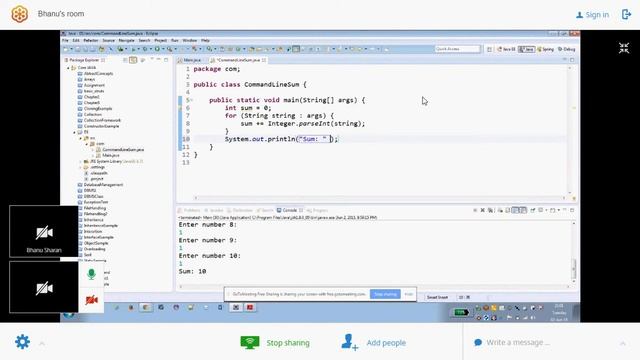Minimize the Console view panel
Screen dimensions: 640x360
tap(565, 210)
